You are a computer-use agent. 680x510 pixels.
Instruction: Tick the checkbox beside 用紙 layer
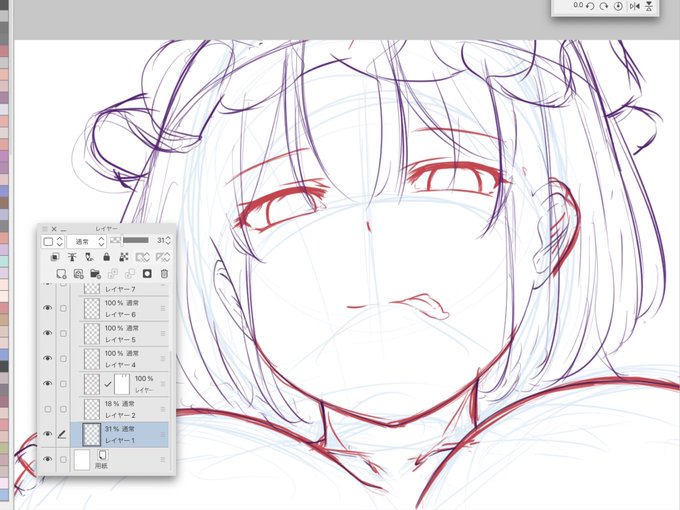click(x=63, y=459)
